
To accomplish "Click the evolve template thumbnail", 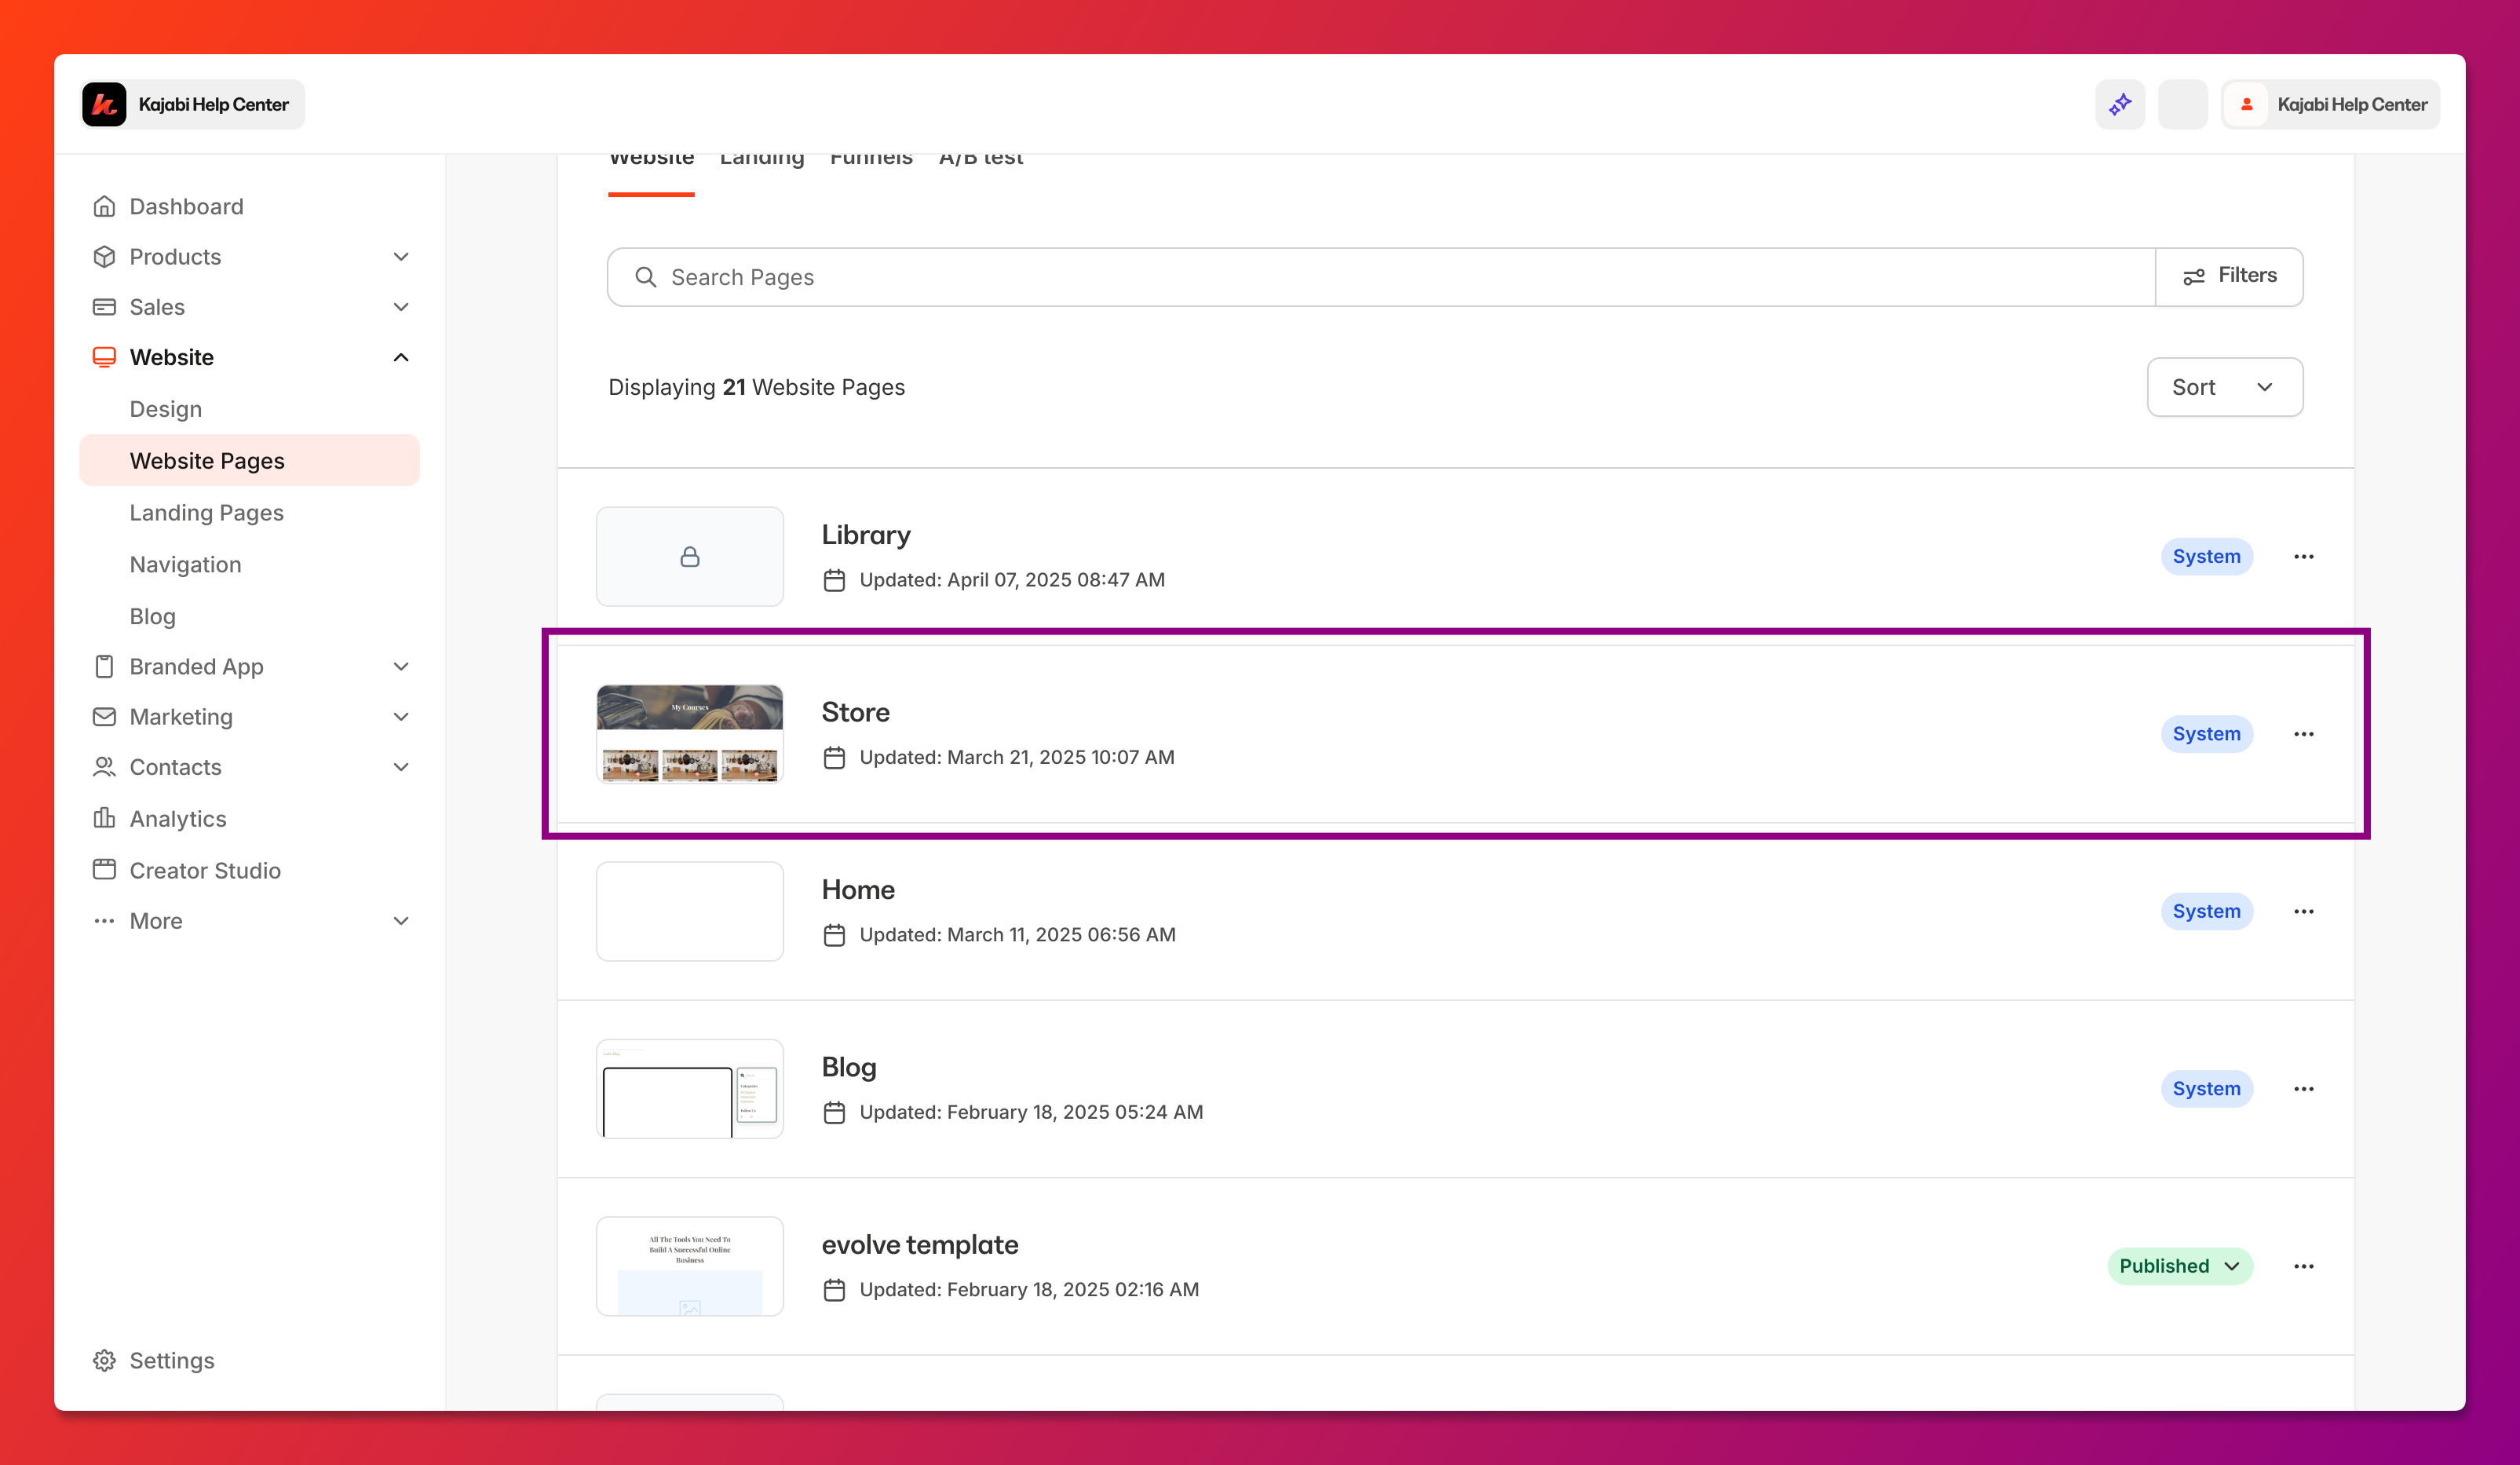I will pos(690,1266).
